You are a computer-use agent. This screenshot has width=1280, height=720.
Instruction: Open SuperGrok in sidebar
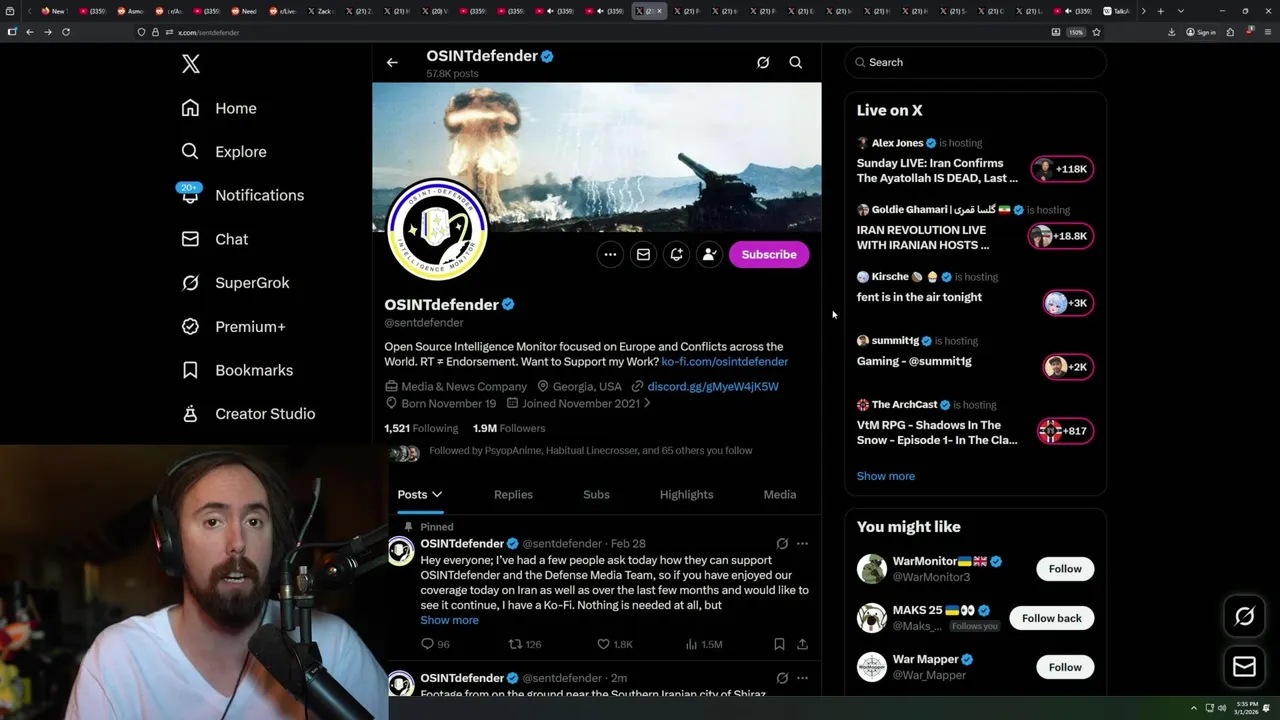pos(235,283)
